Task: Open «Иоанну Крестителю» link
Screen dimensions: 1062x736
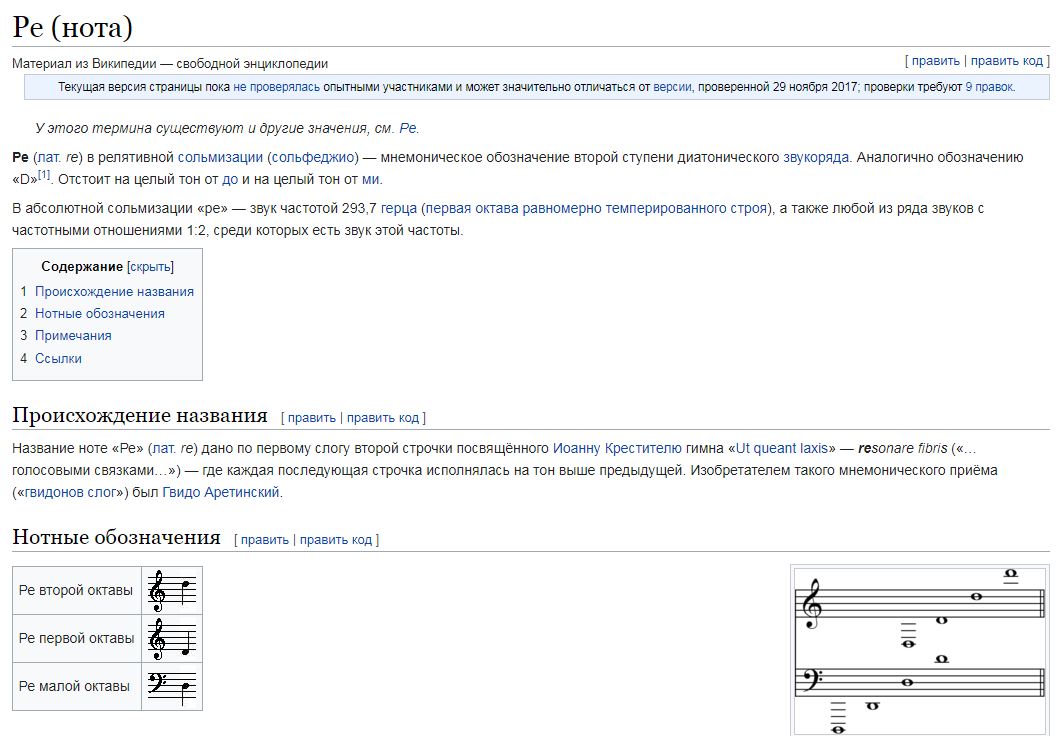Action: click(617, 448)
